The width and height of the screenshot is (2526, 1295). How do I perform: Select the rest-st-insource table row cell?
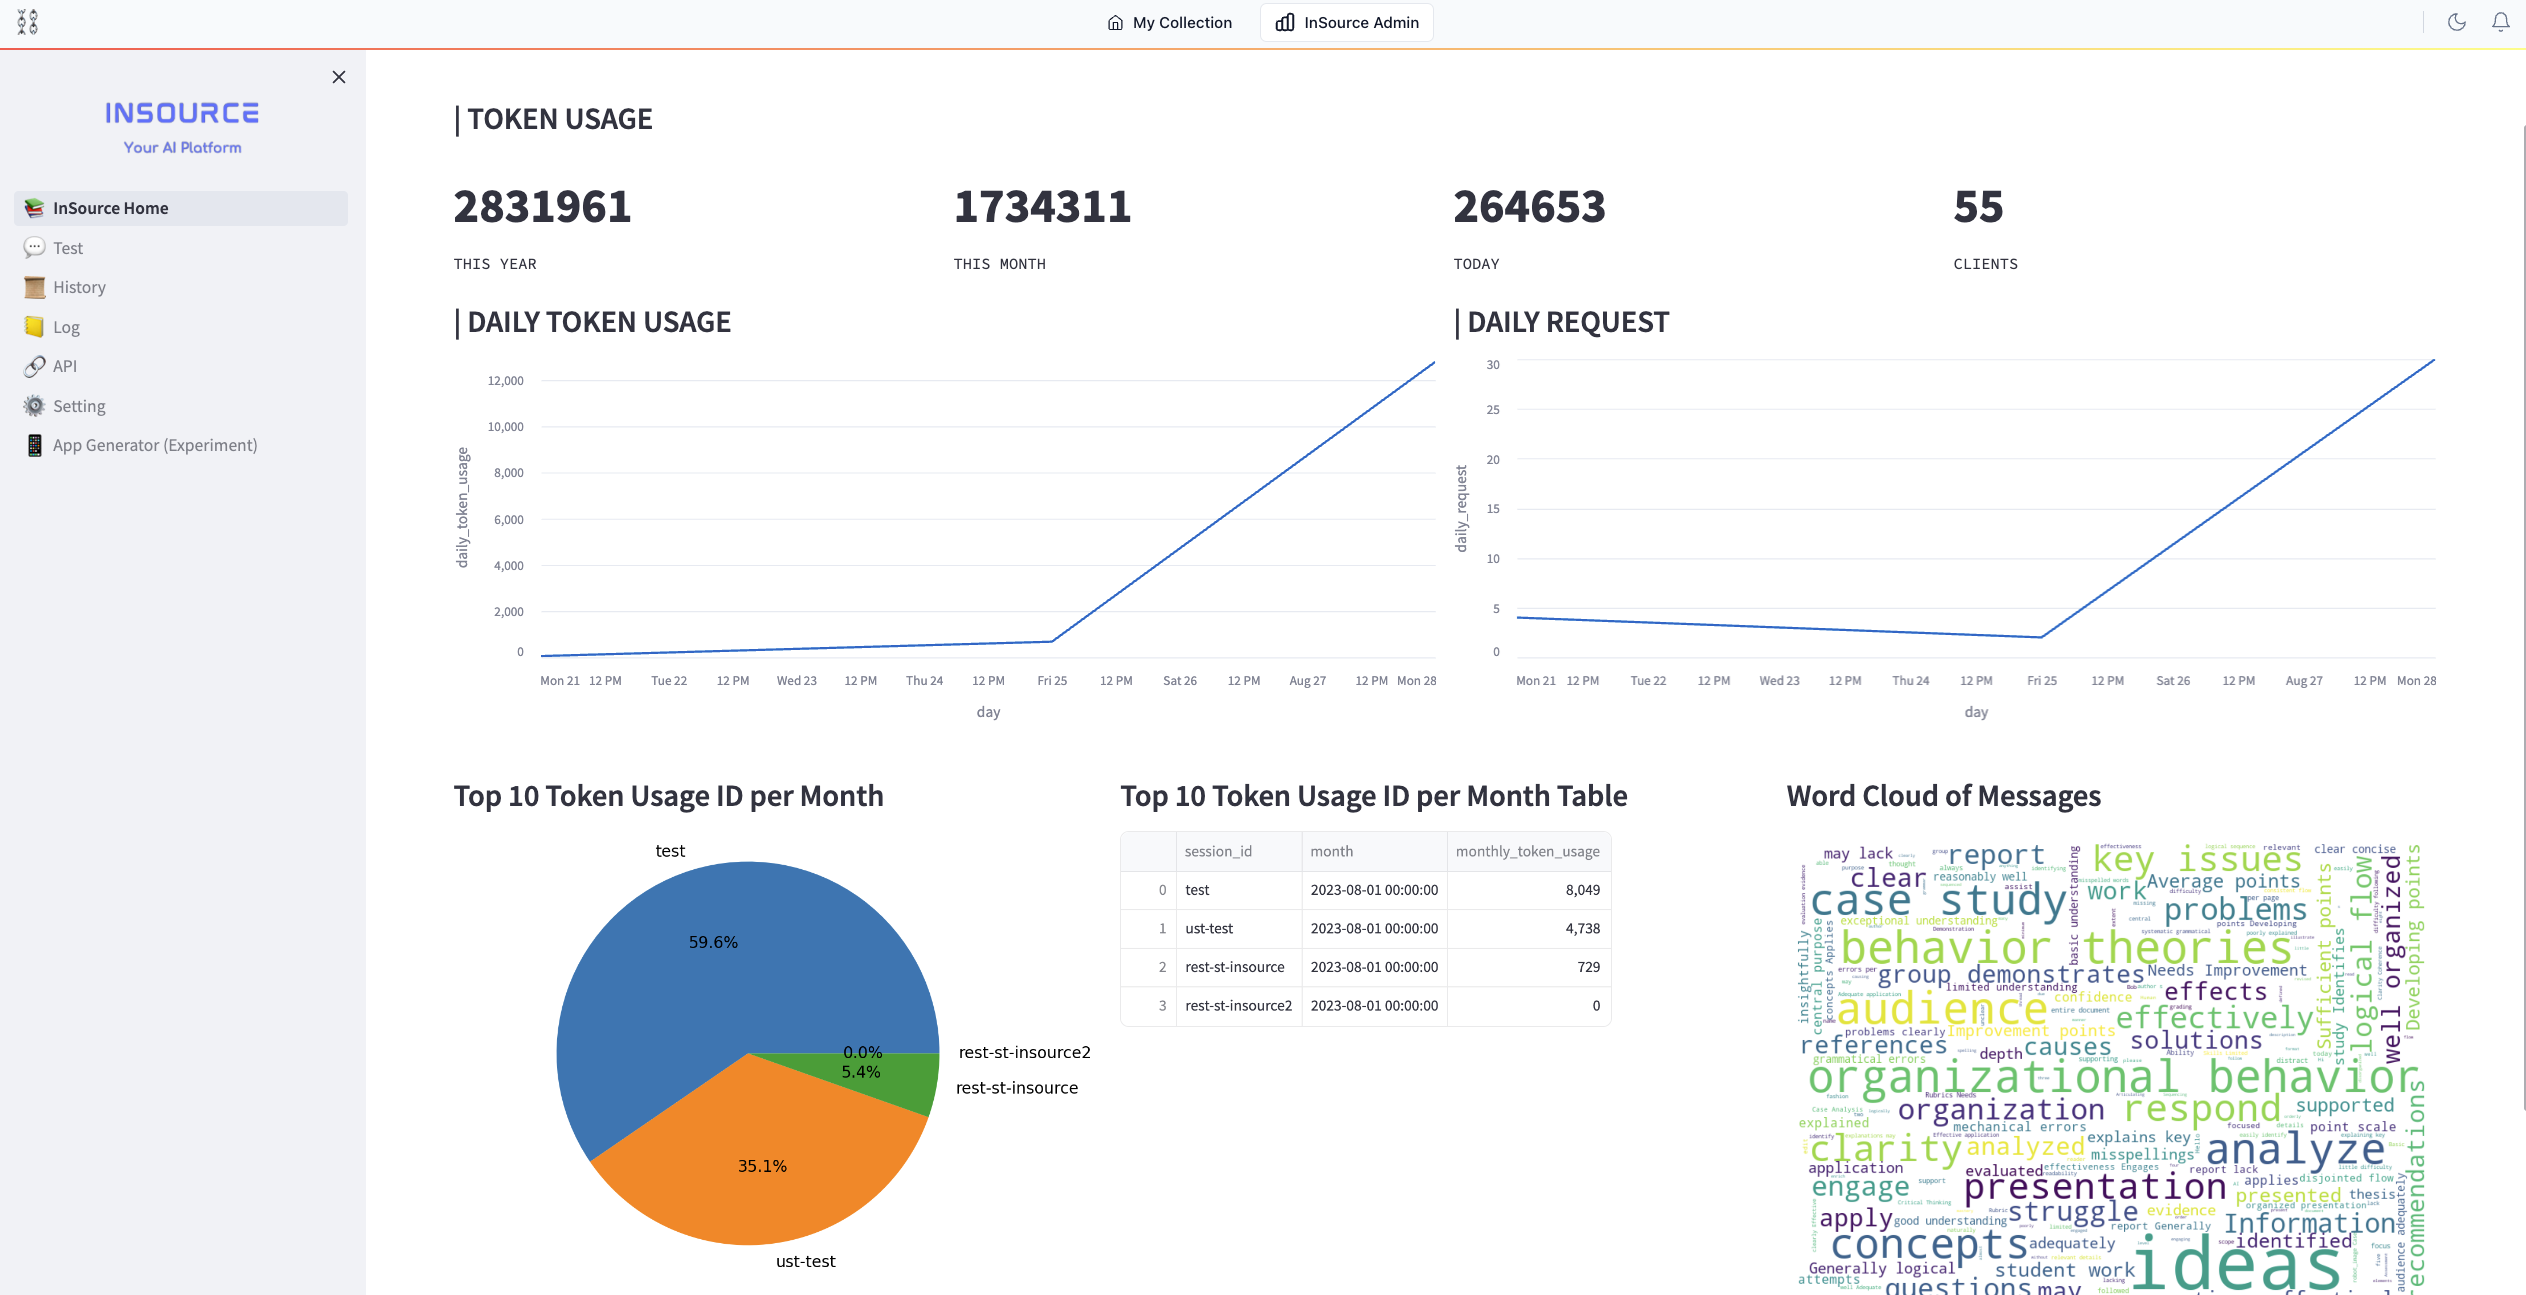pyautogui.click(x=1234, y=967)
